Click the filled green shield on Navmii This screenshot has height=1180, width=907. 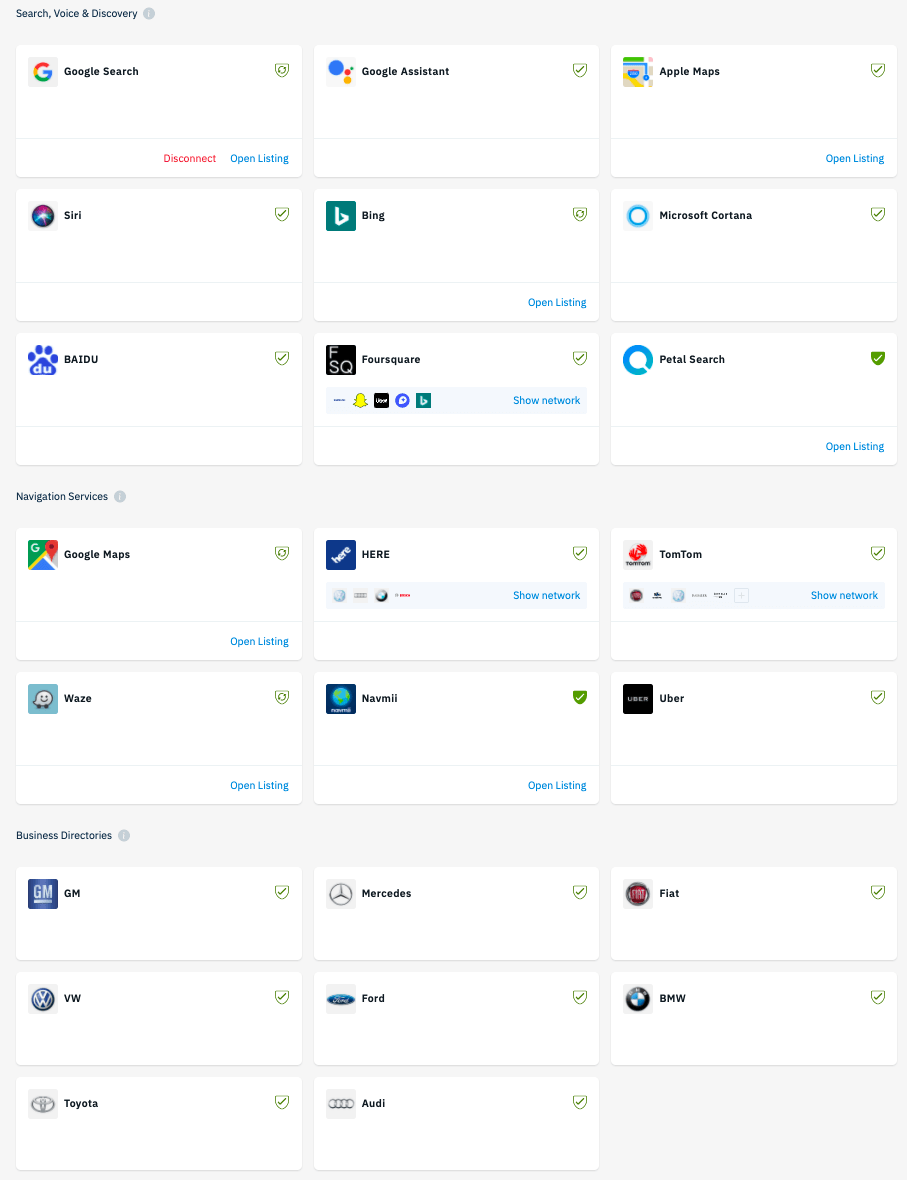point(580,697)
